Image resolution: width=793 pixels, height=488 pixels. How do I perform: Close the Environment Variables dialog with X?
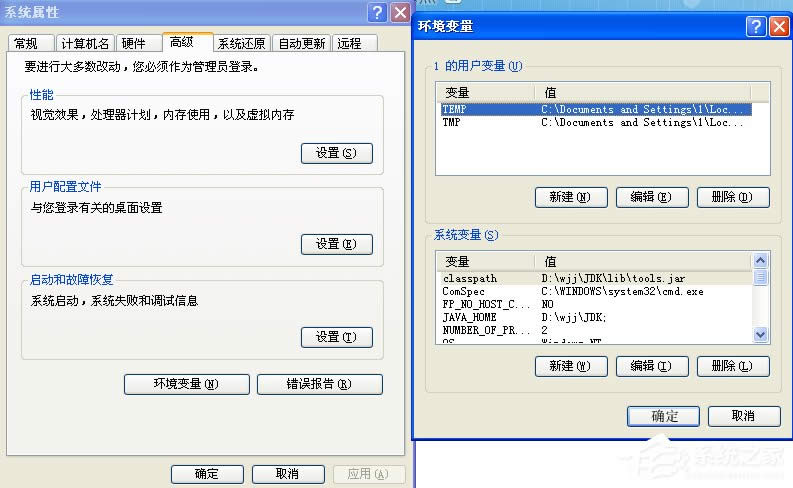(x=778, y=26)
